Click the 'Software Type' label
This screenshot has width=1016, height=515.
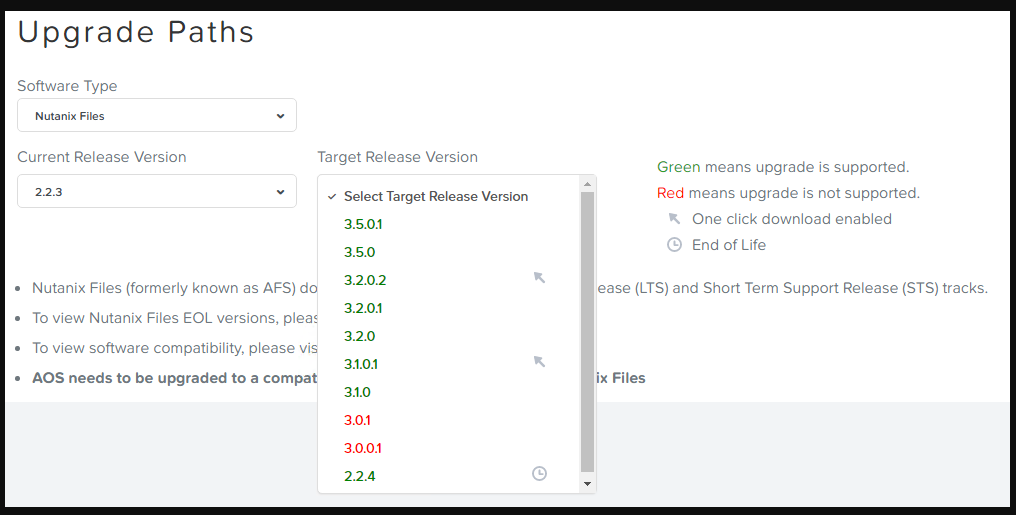(67, 86)
